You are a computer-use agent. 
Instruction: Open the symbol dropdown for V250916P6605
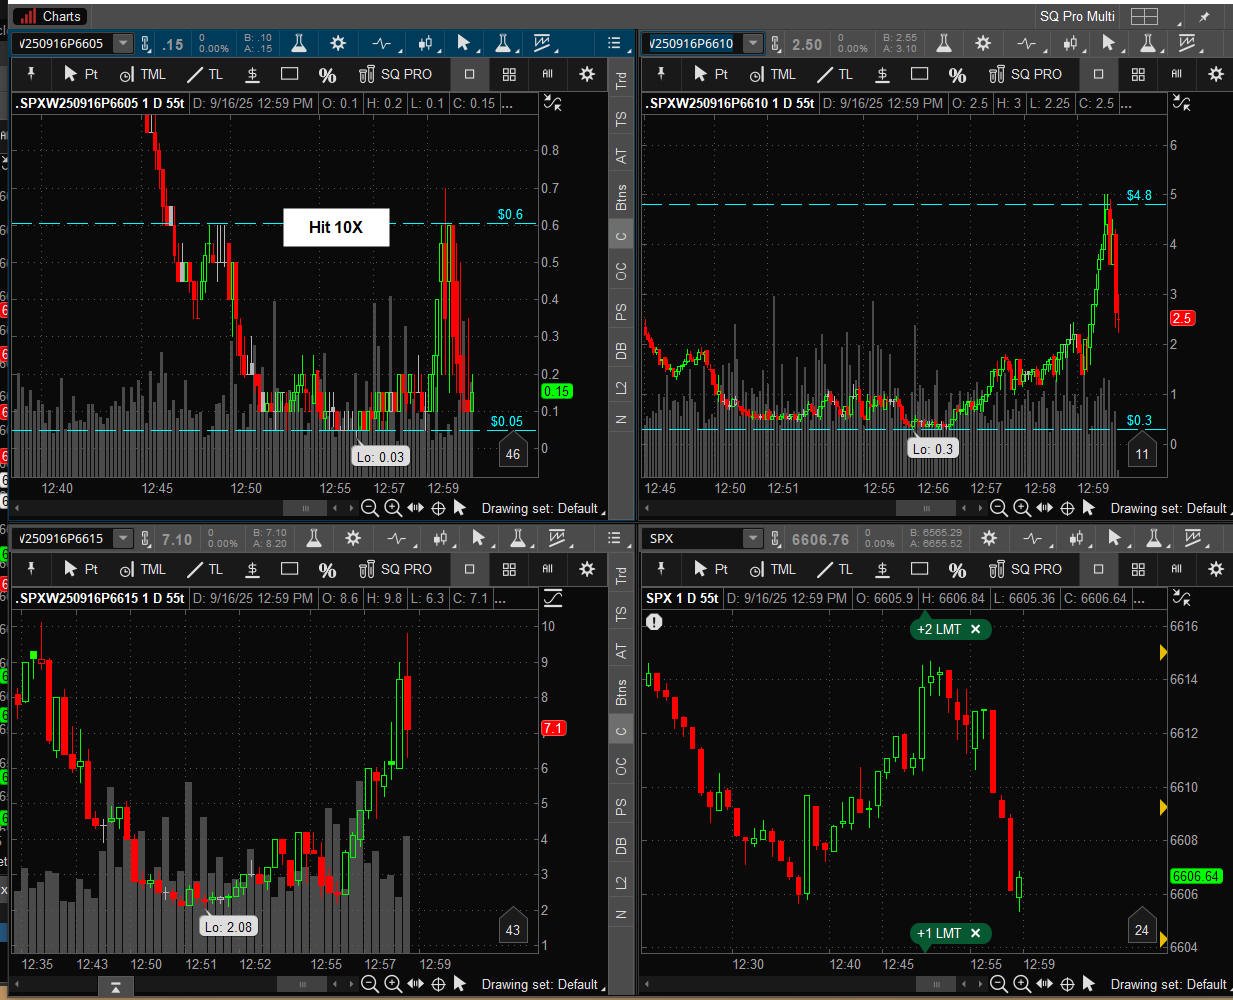(x=122, y=43)
